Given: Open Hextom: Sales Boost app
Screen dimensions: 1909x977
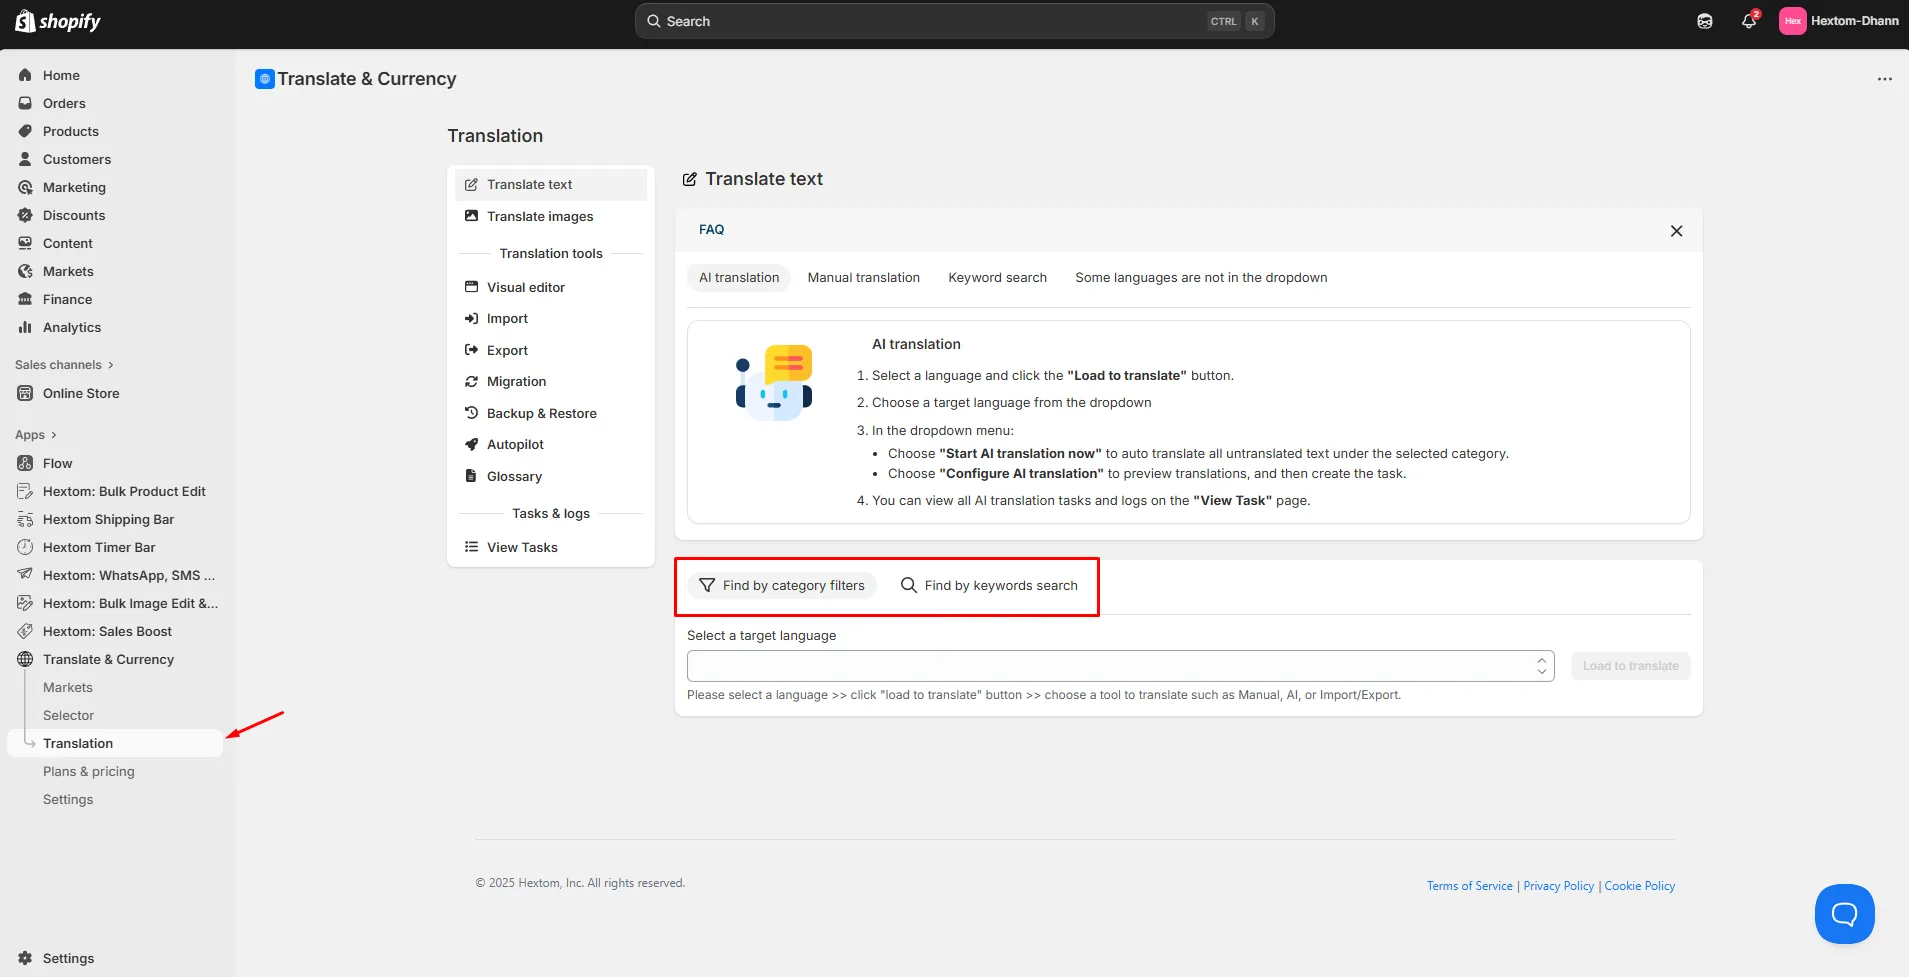Looking at the screenshot, I should click(107, 631).
